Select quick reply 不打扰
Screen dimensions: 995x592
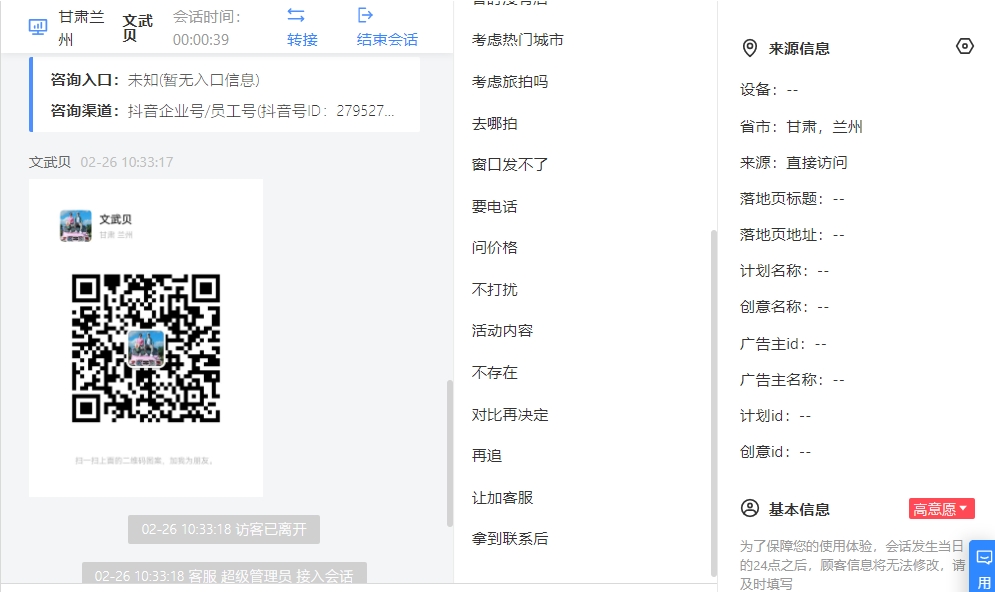[494, 290]
